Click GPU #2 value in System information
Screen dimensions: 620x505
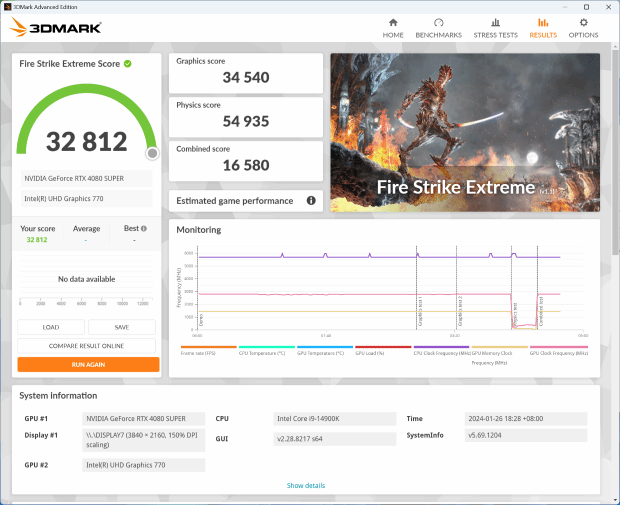tap(144, 465)
